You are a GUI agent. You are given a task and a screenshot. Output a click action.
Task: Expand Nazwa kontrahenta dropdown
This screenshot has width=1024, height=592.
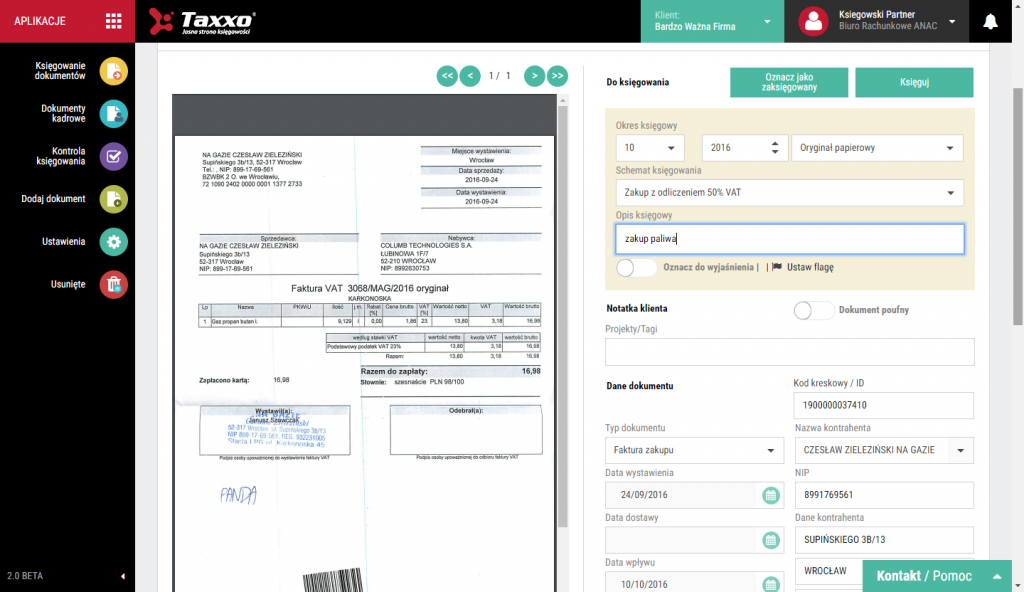pos(961,450)
